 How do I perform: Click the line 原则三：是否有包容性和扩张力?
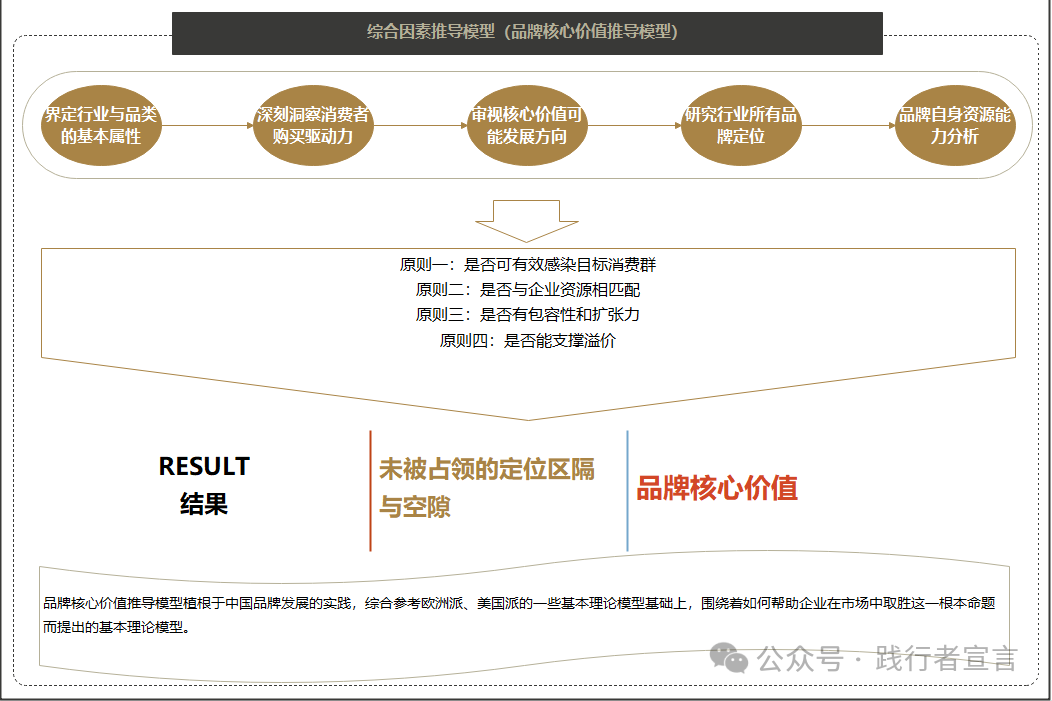pyautogui.click(x=527, y=315)
